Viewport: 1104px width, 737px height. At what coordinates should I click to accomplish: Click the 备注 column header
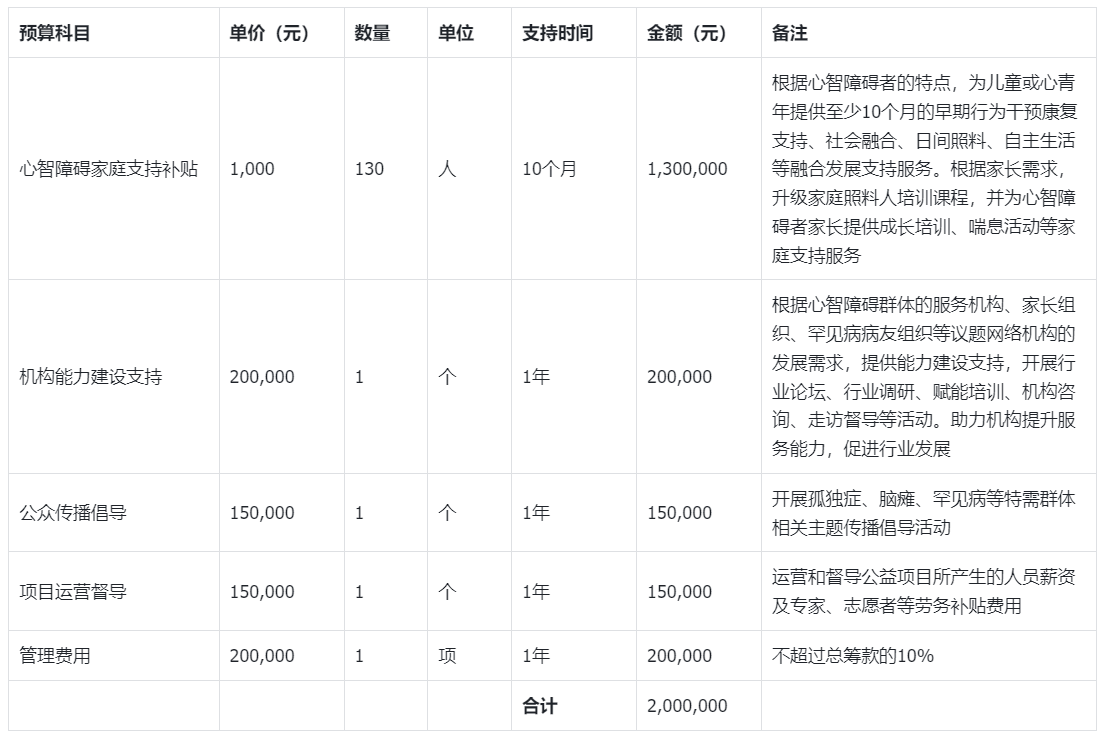point(790,34)
